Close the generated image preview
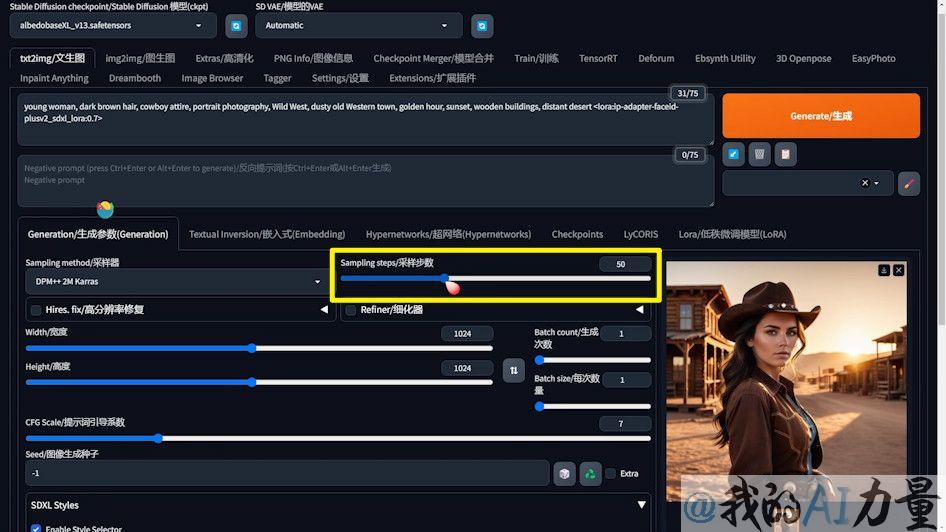946x532 pixels. coord(898,270)
